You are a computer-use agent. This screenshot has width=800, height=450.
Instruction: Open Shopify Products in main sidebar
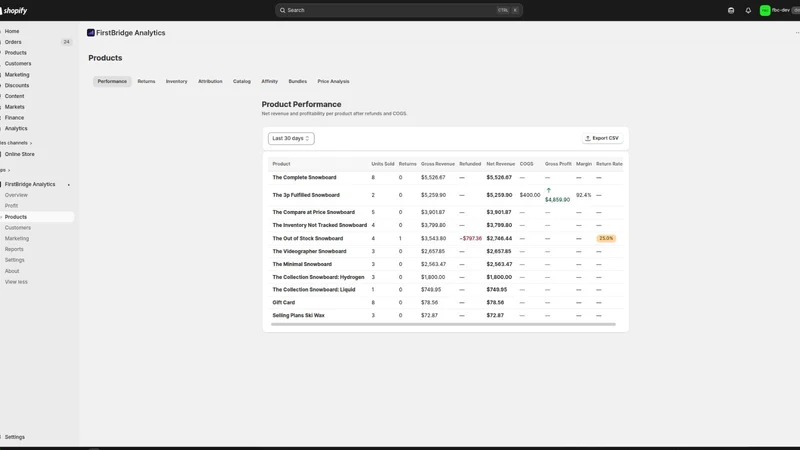click(15, 53)
